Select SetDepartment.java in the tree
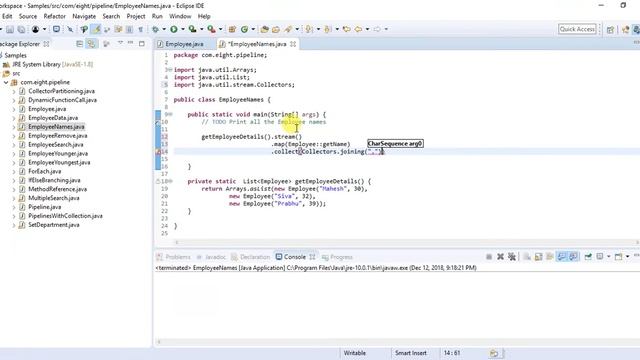640x360 pixels. [x=53, y=225]
